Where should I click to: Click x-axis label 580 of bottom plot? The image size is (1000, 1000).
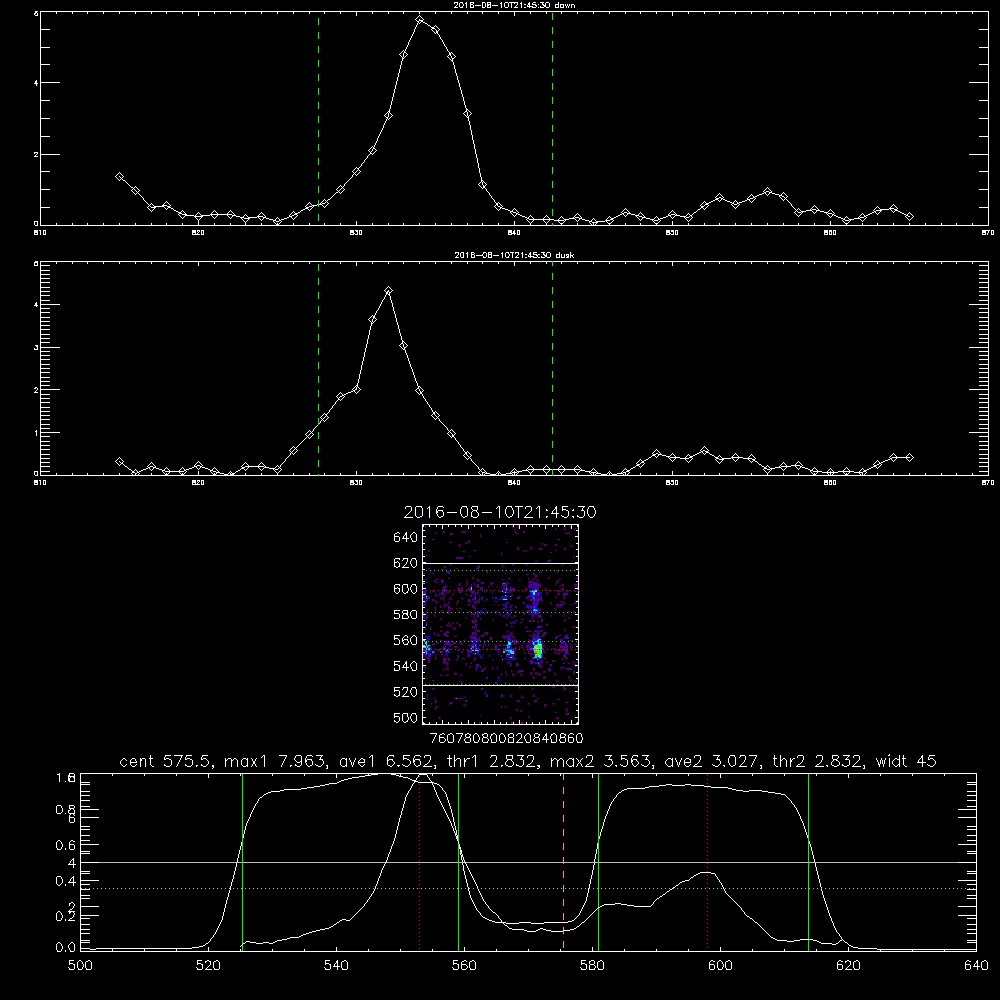point(592,966)
